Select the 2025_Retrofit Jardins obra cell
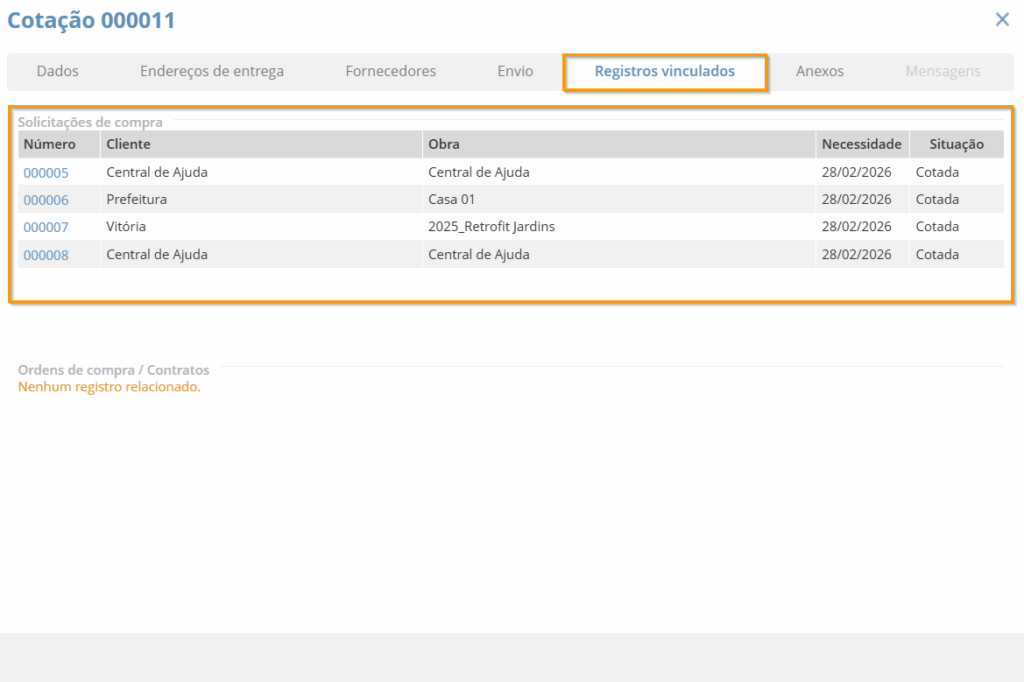Screen dimensions: 1024x682 point(491,227)
